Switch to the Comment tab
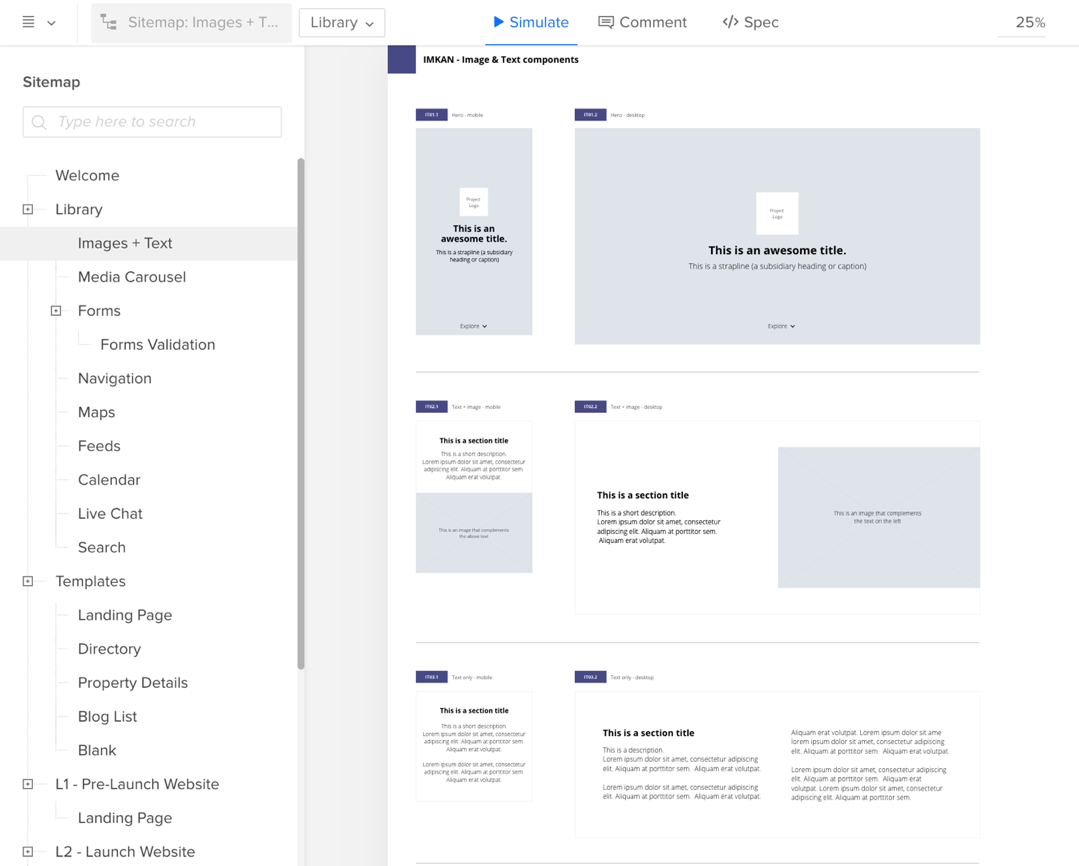 pos(643,22)
